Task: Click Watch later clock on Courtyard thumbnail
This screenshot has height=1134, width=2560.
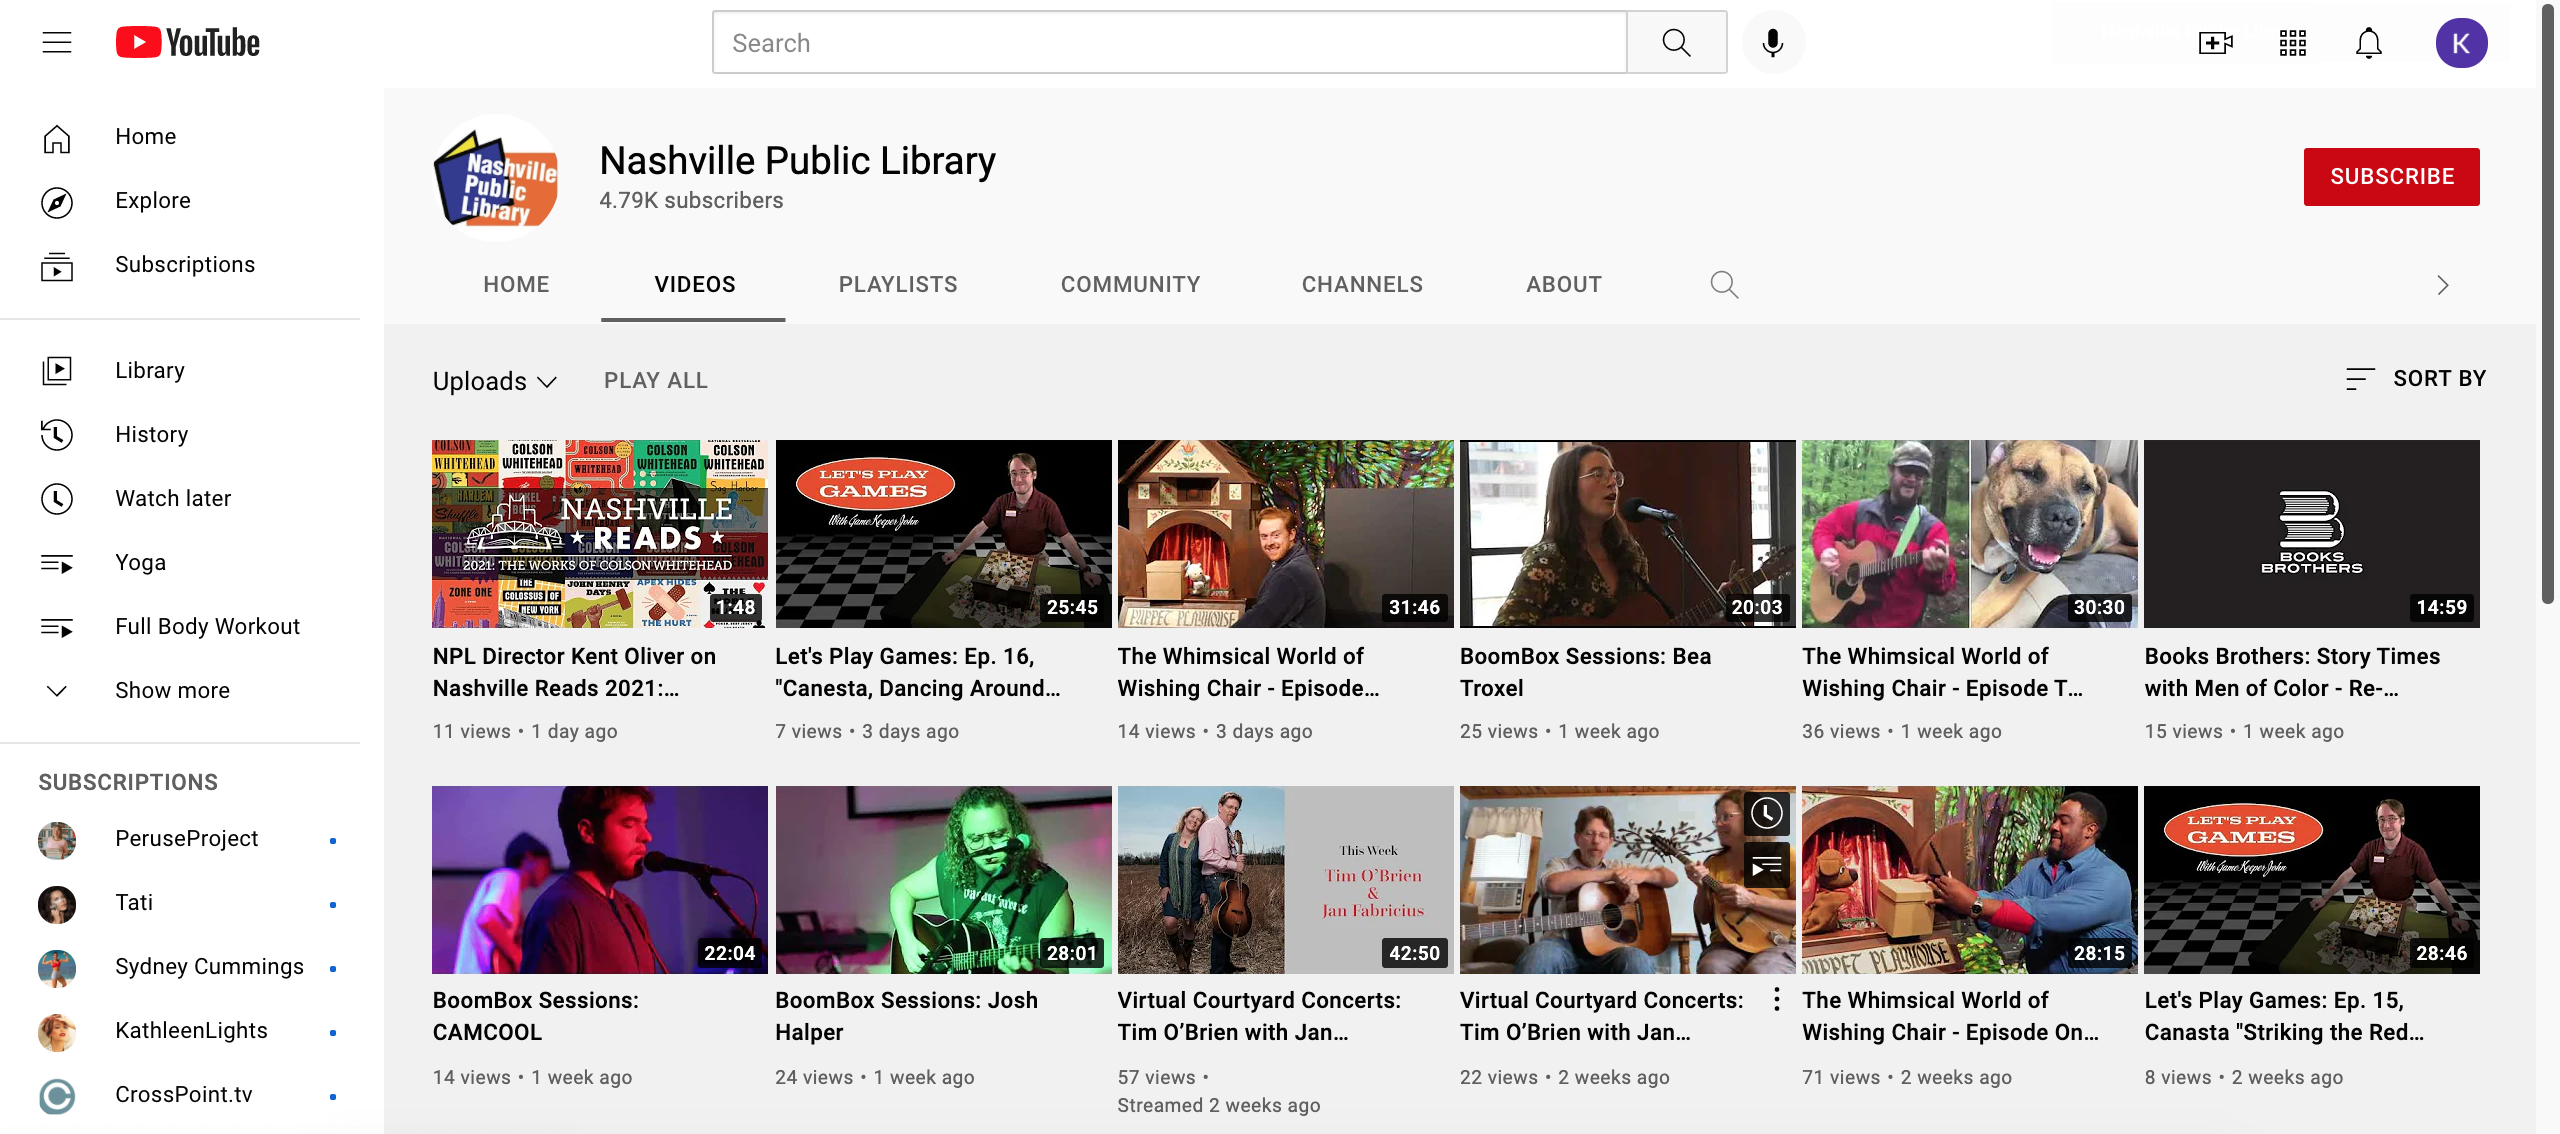Action: point(1767,813)
